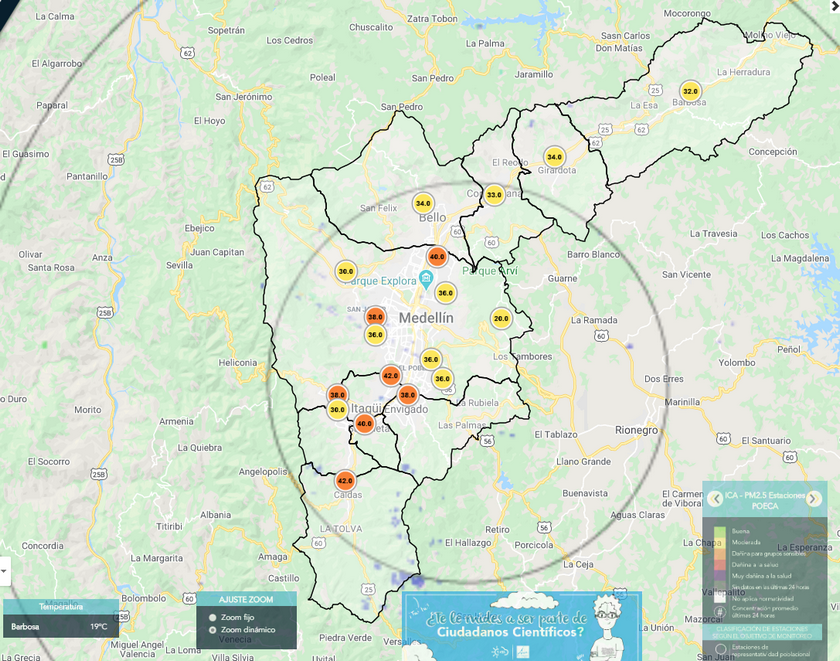Go to previous legend with left chevron

[717, 499]
